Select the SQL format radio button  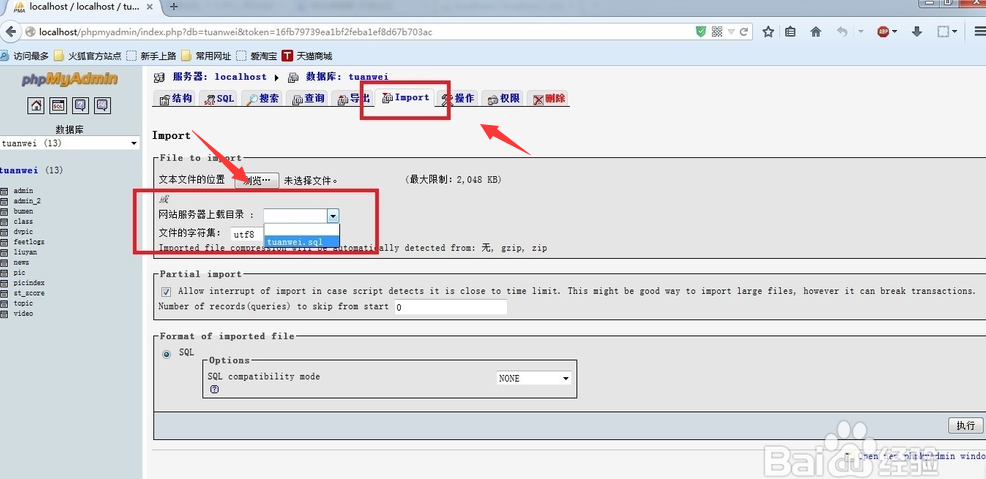pos(166,353)
